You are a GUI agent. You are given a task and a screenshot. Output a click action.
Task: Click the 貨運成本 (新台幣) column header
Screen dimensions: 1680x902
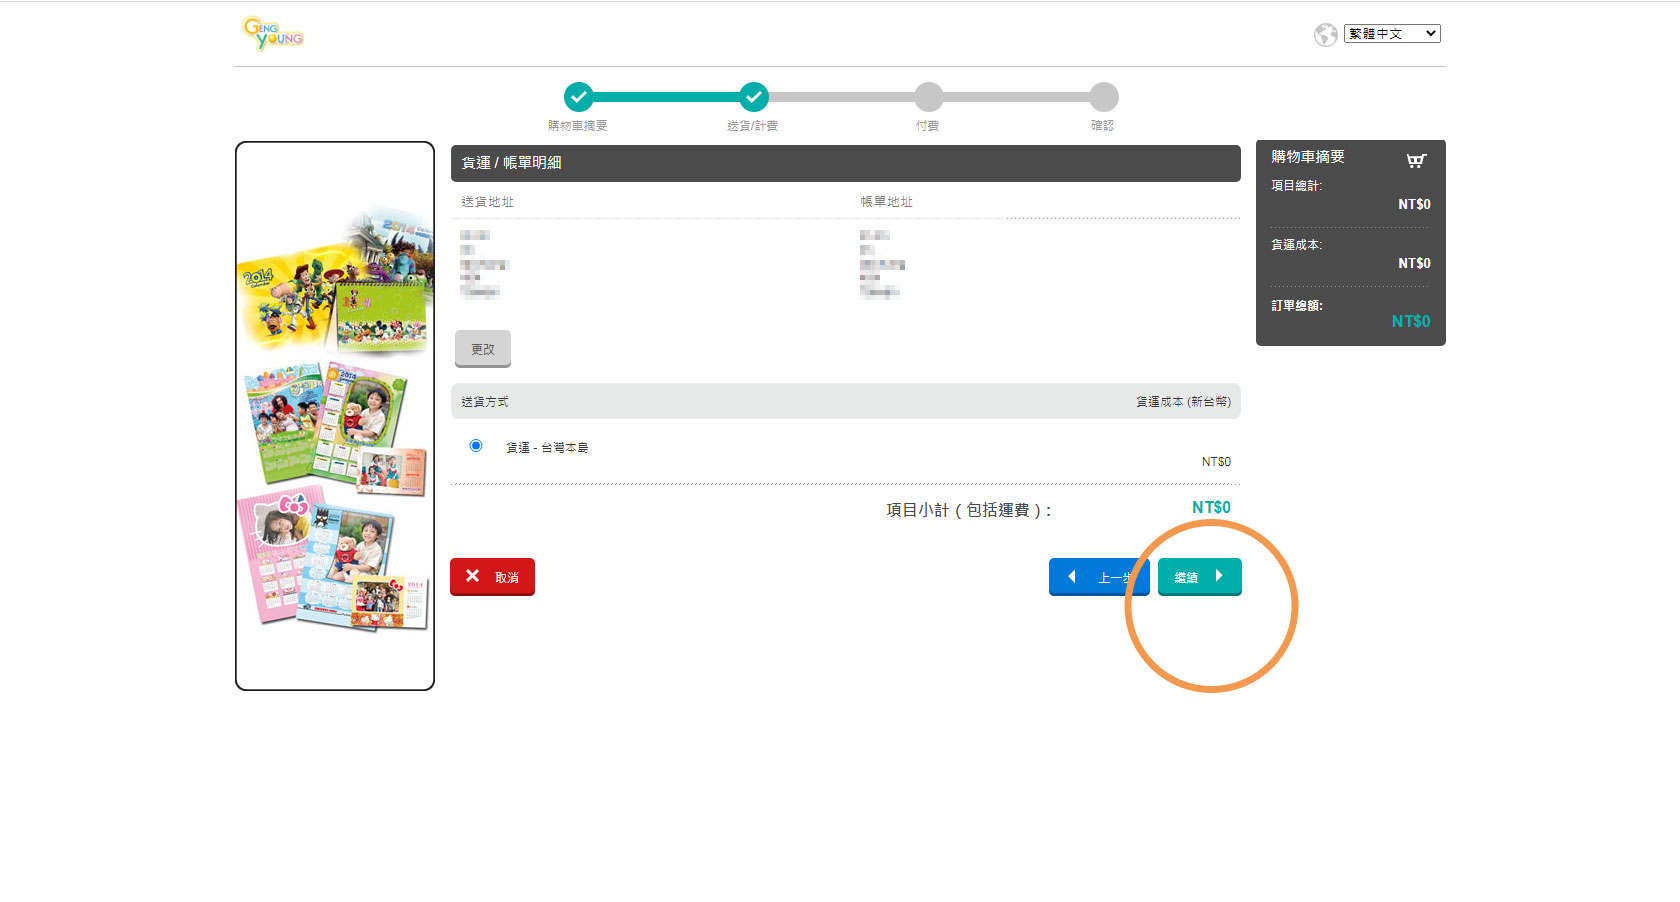1183,402
